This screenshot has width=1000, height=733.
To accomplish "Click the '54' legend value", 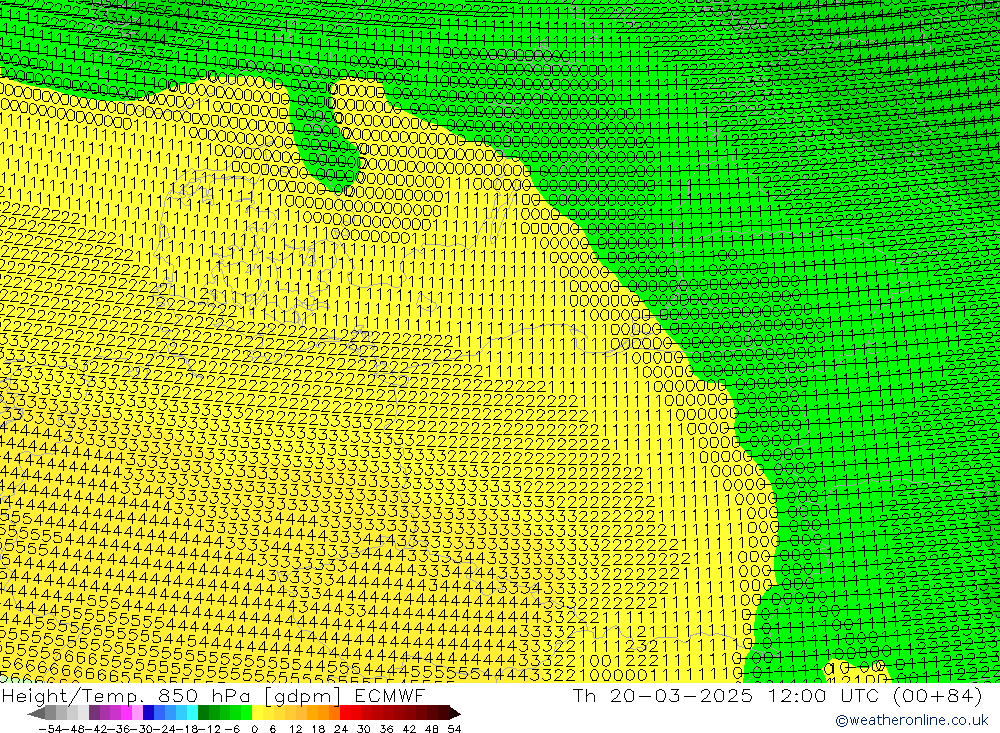I will [454, 729].
